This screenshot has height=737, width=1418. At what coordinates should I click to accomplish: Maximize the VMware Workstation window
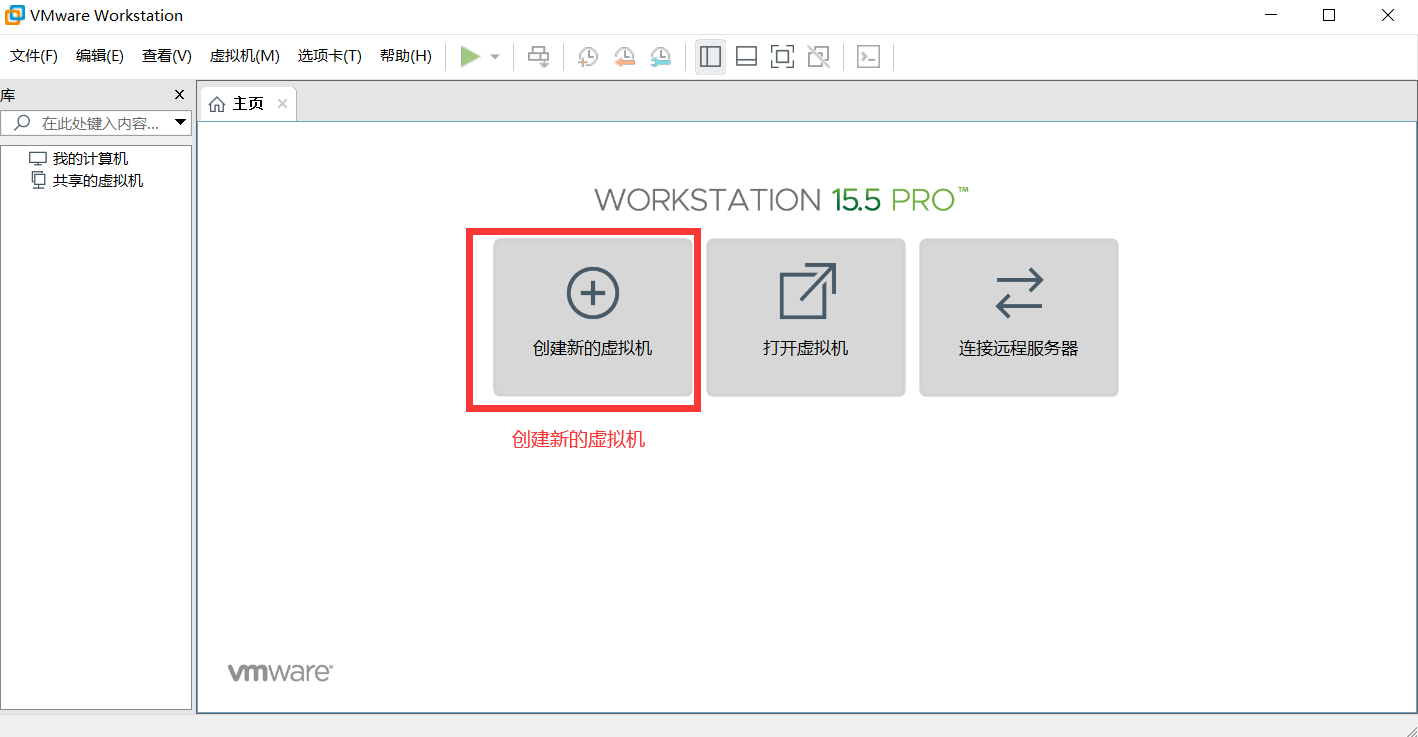click(x=1329, y=15)
